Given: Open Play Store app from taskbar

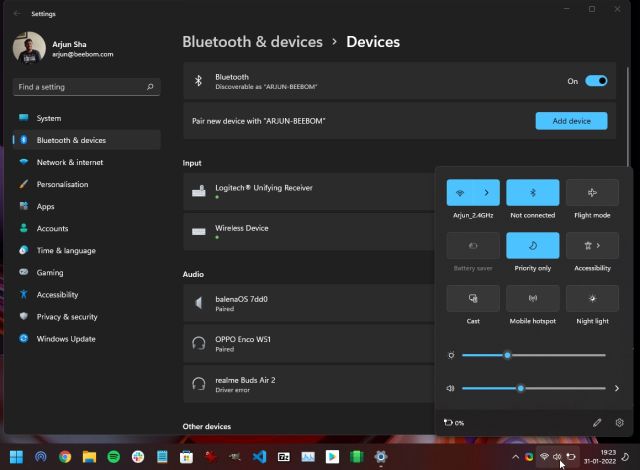Looking at the screenshot, I should click(332, 457).
